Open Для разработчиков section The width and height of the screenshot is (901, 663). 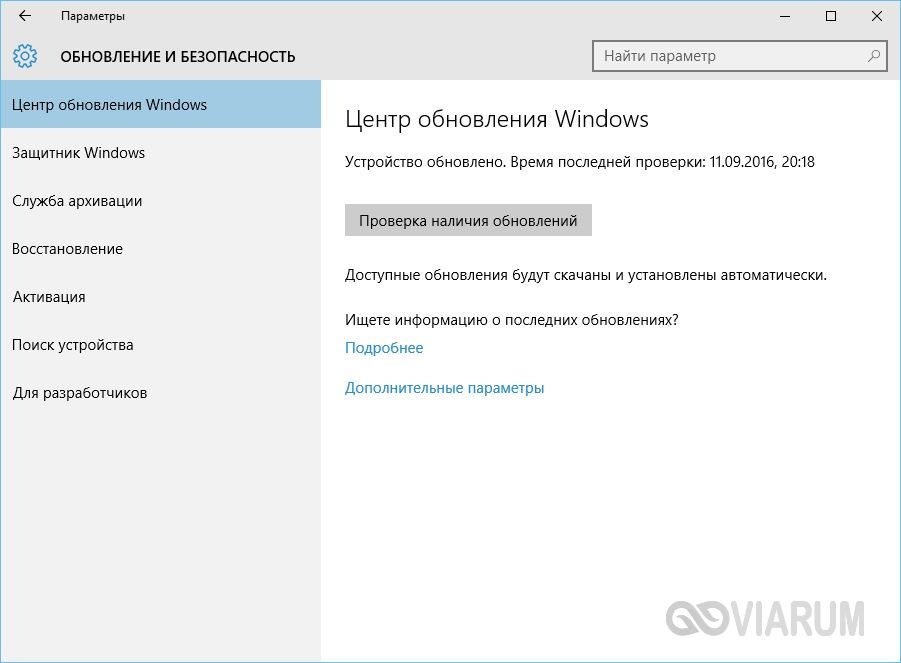160,393
